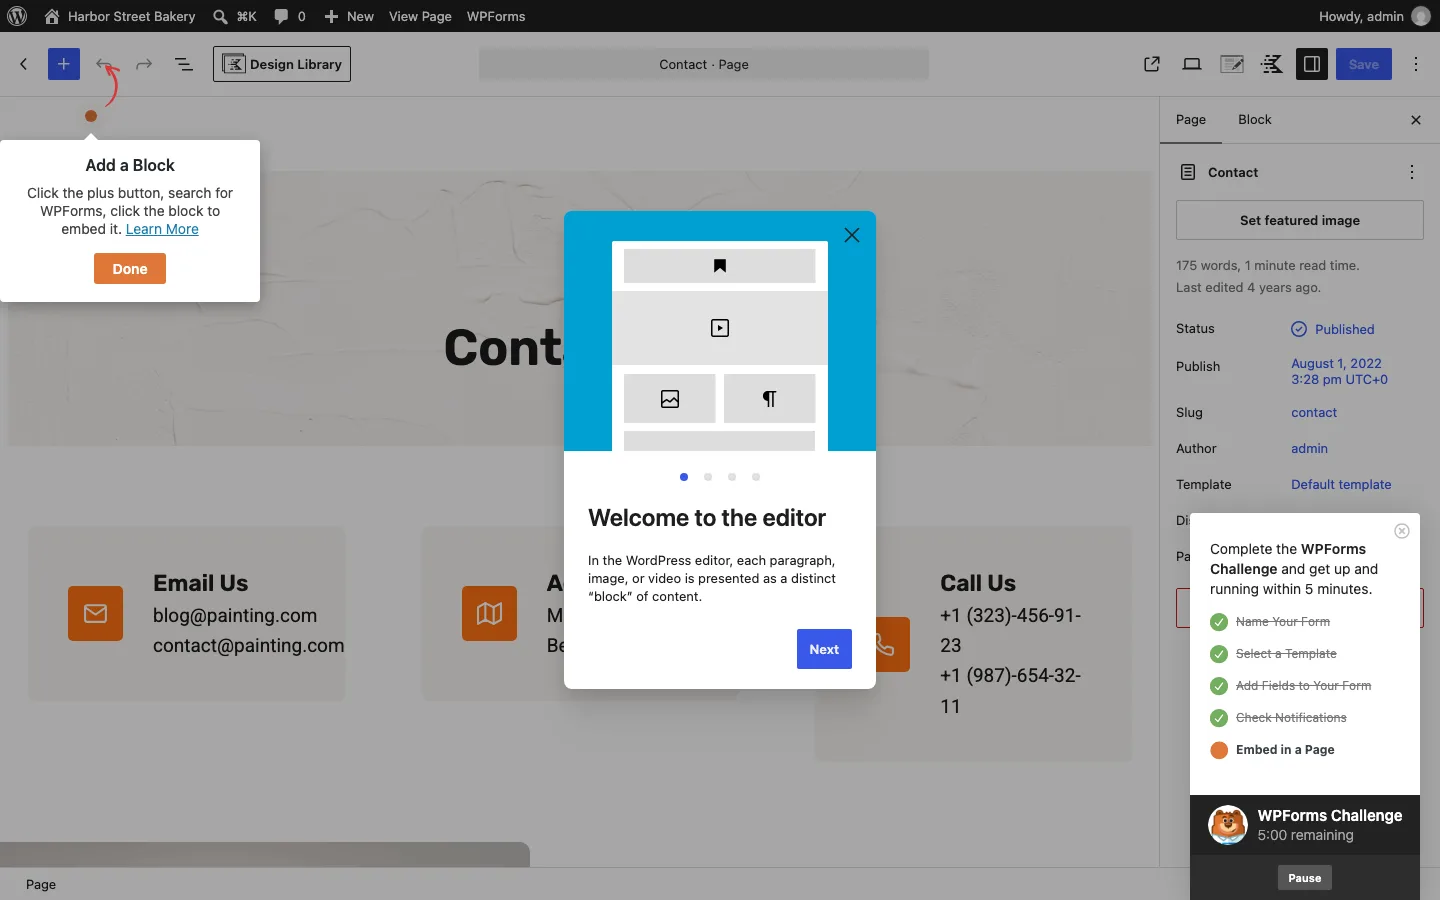Image resolution: width=1440 pixels, height=900 pixels.
Task: Open the New content menu
Action: tap(349, 16)
